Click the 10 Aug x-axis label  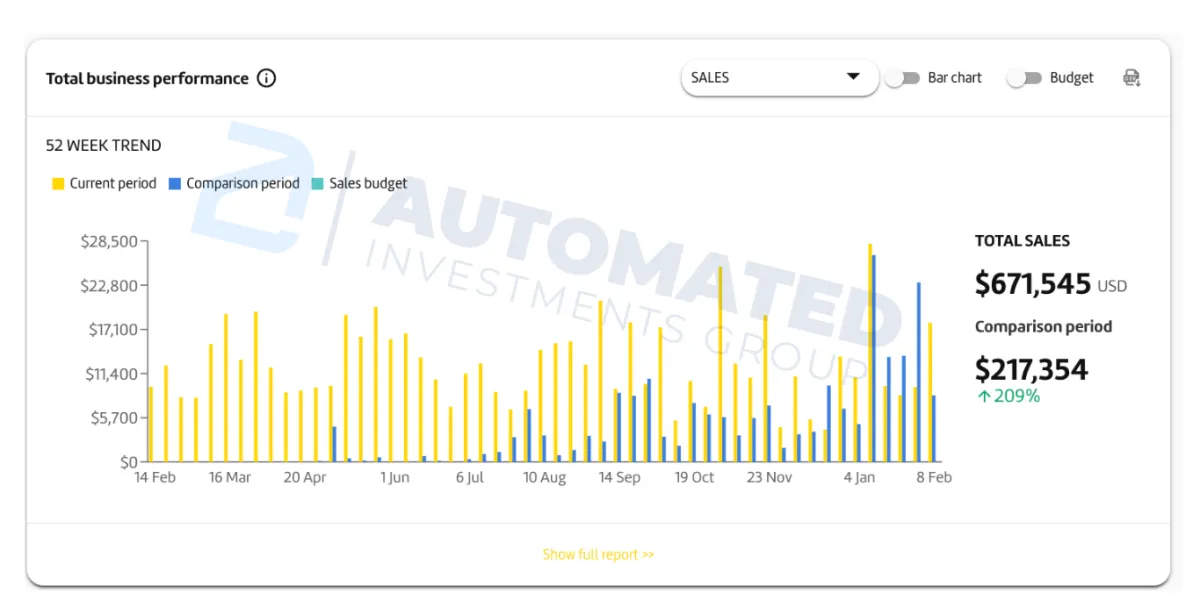click(x=545, y=478)
